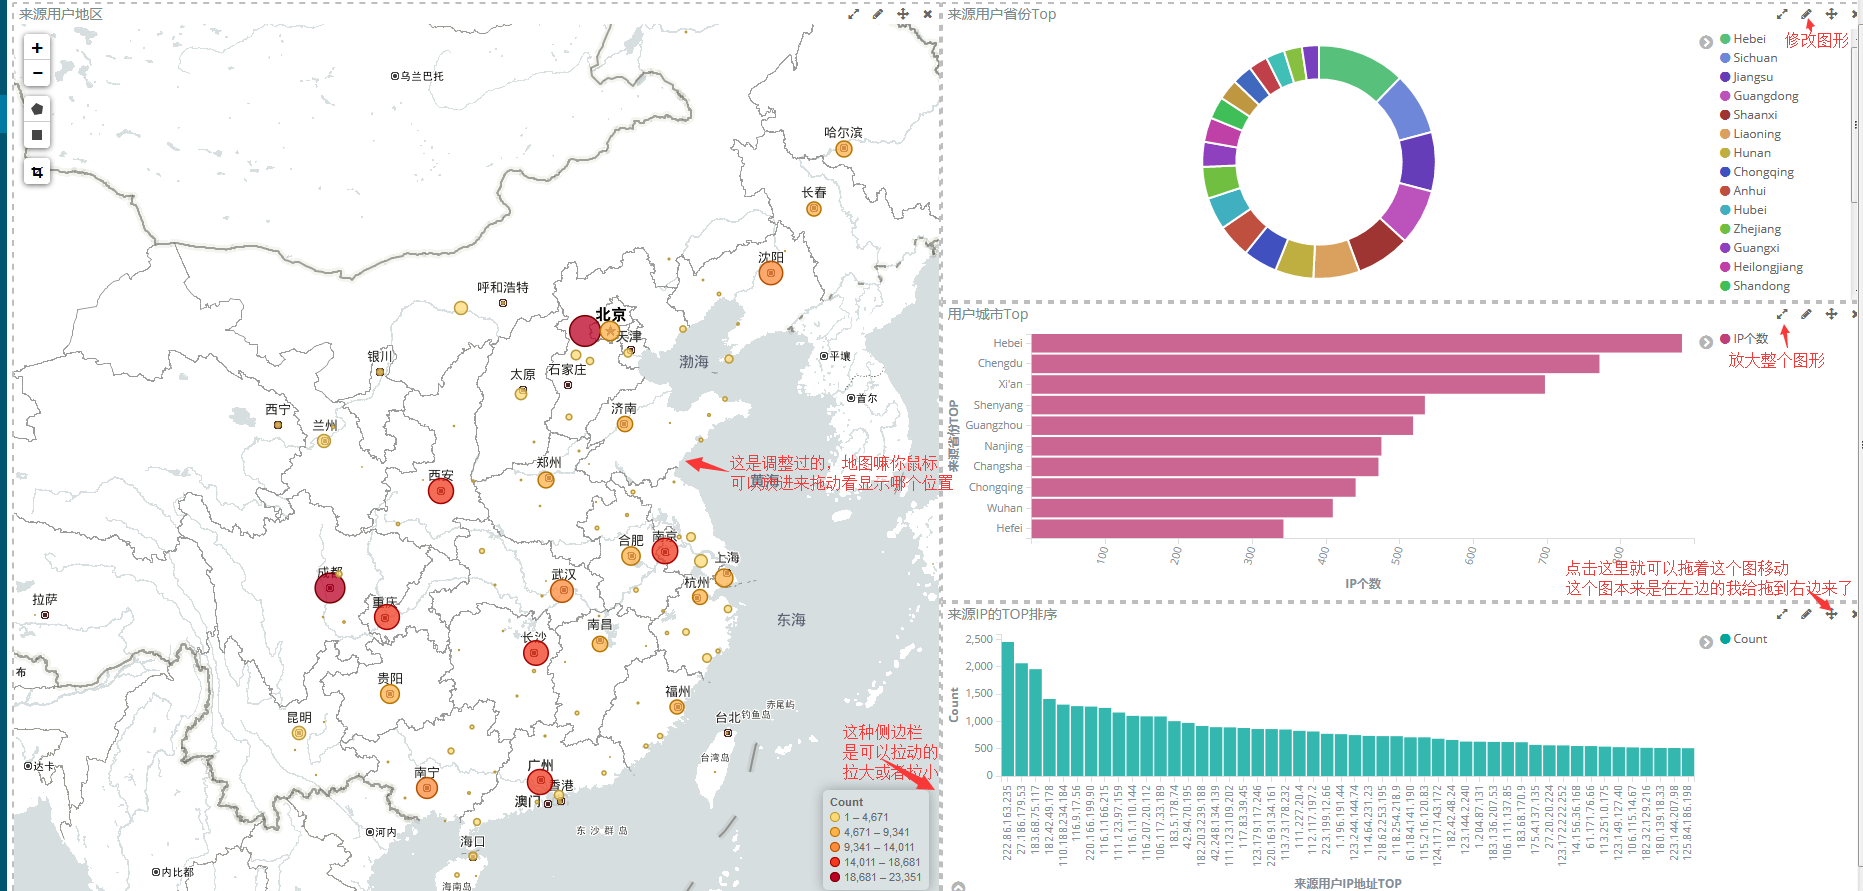Edit the 来源用户省份Top visualization with pencil icon
The width and height of the screenshot is (1863, 891).
[x=1806, y=14]
